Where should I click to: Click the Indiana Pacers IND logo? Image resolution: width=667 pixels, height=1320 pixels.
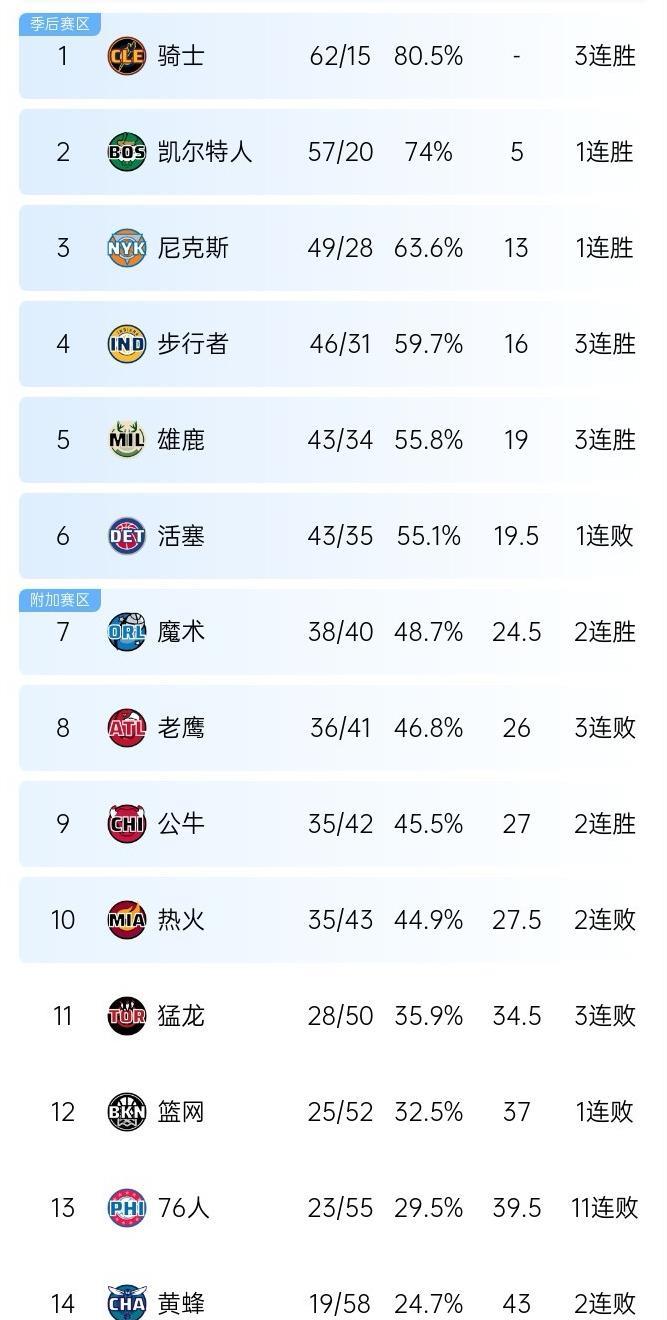127,344
